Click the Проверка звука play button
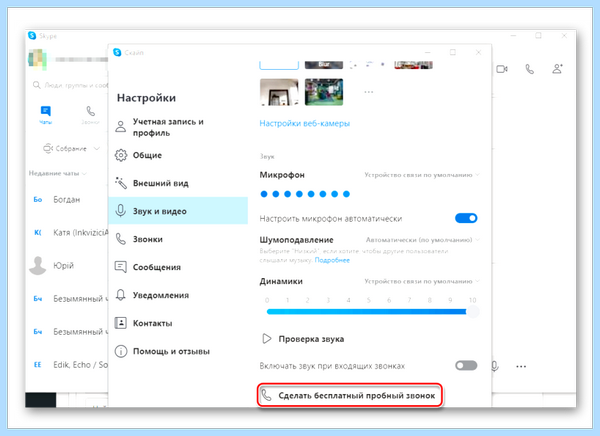This screenshot has height=436, width=600. (x=266, y=339)
